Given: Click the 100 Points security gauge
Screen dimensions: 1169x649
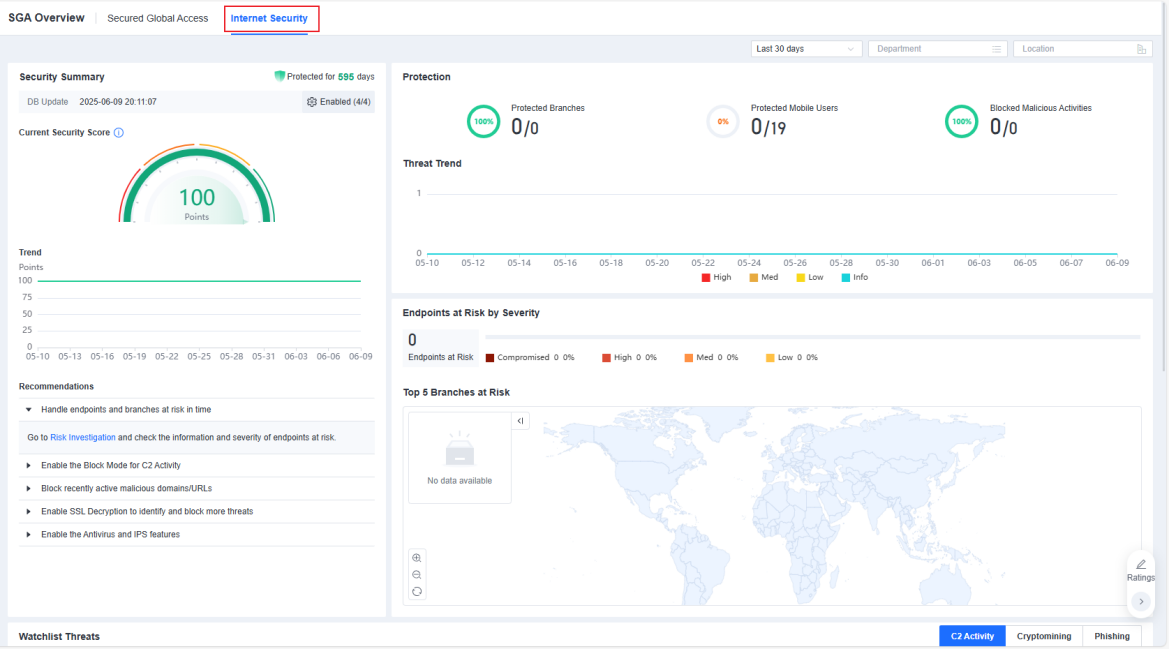Looking at the screenshot, I should point(197,186).
